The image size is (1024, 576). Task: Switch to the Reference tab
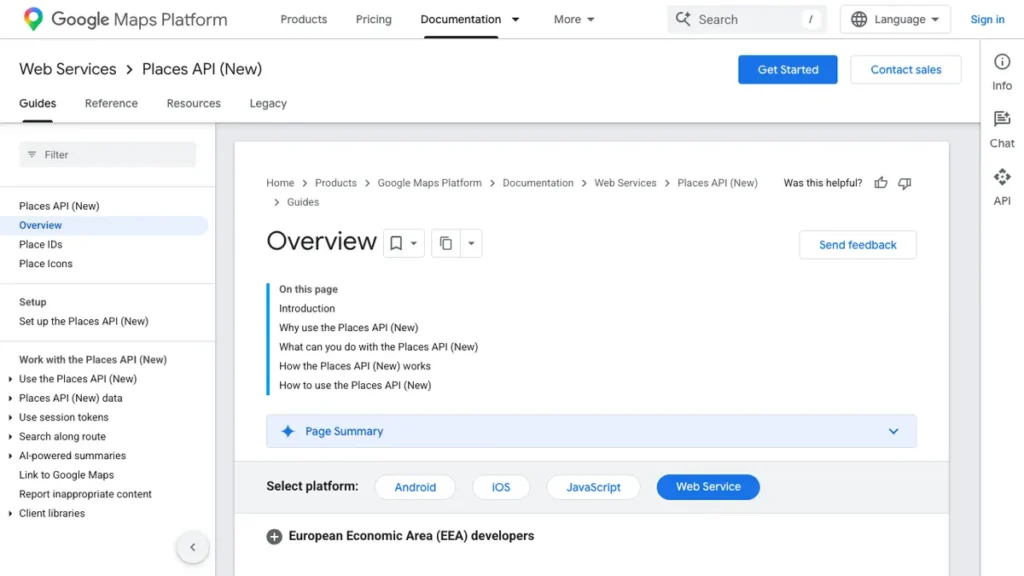pyautogui.click(x=111, y=103)
